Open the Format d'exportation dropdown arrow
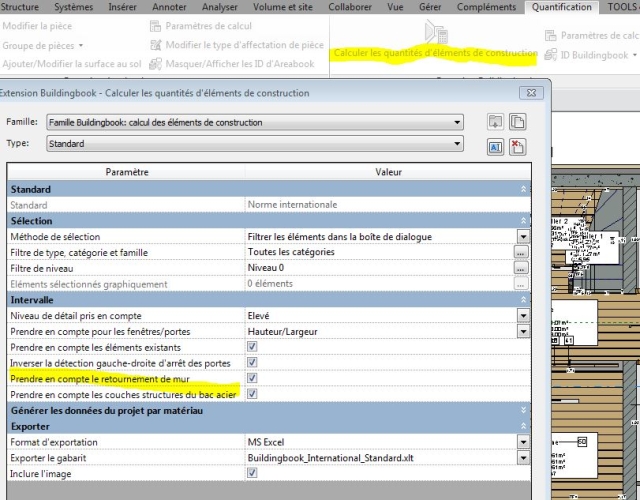Viewport: 640px width, 500px height. pyautogui.click(x=523, y=442)
